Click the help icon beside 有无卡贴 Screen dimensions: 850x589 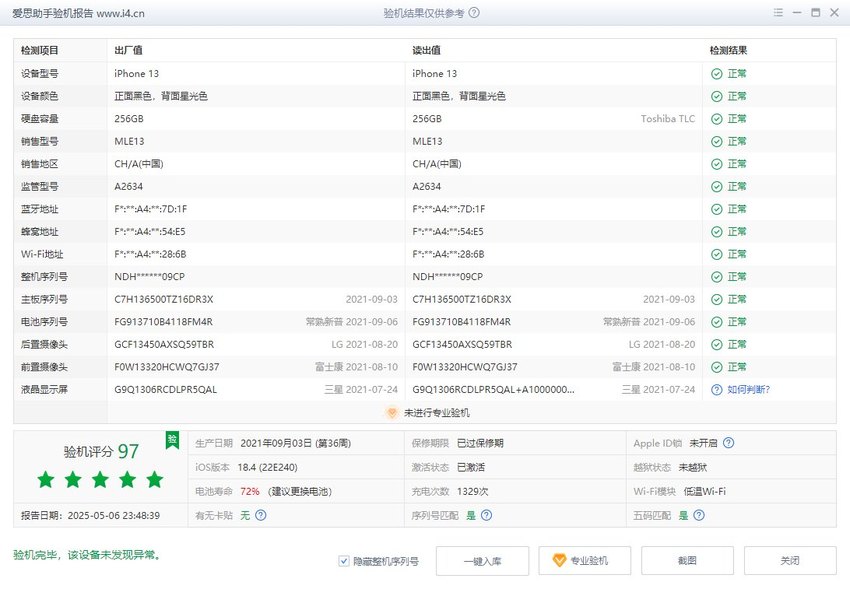(261, 515)
